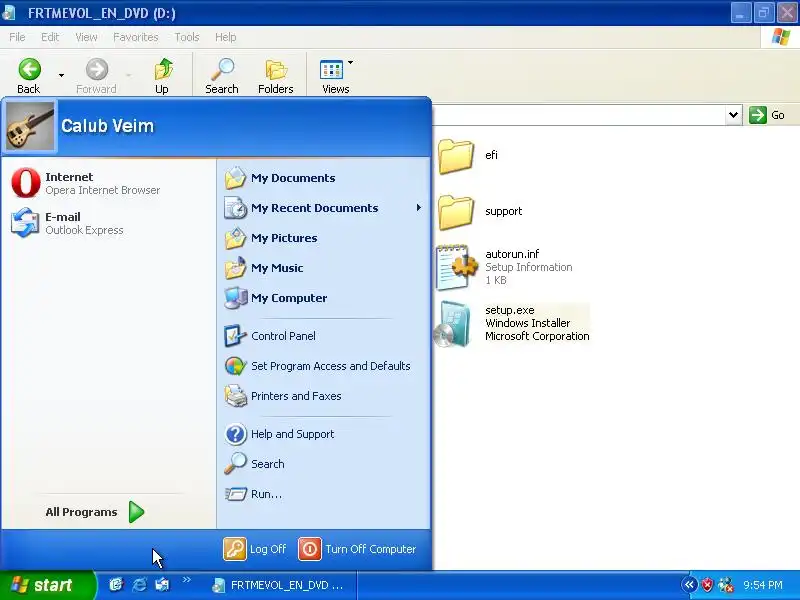Go Up one folder level

(162, 76)
